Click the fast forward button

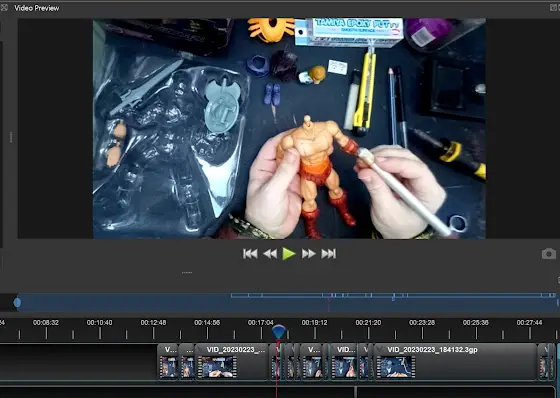tap(309, 254)
